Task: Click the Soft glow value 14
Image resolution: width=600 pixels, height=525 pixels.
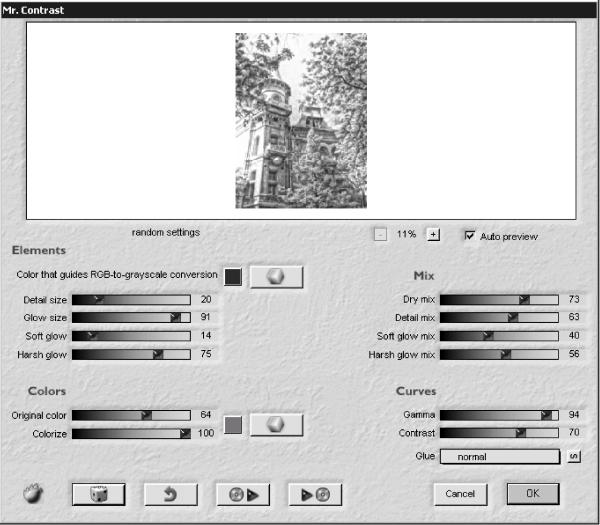Action: point(206,336)
